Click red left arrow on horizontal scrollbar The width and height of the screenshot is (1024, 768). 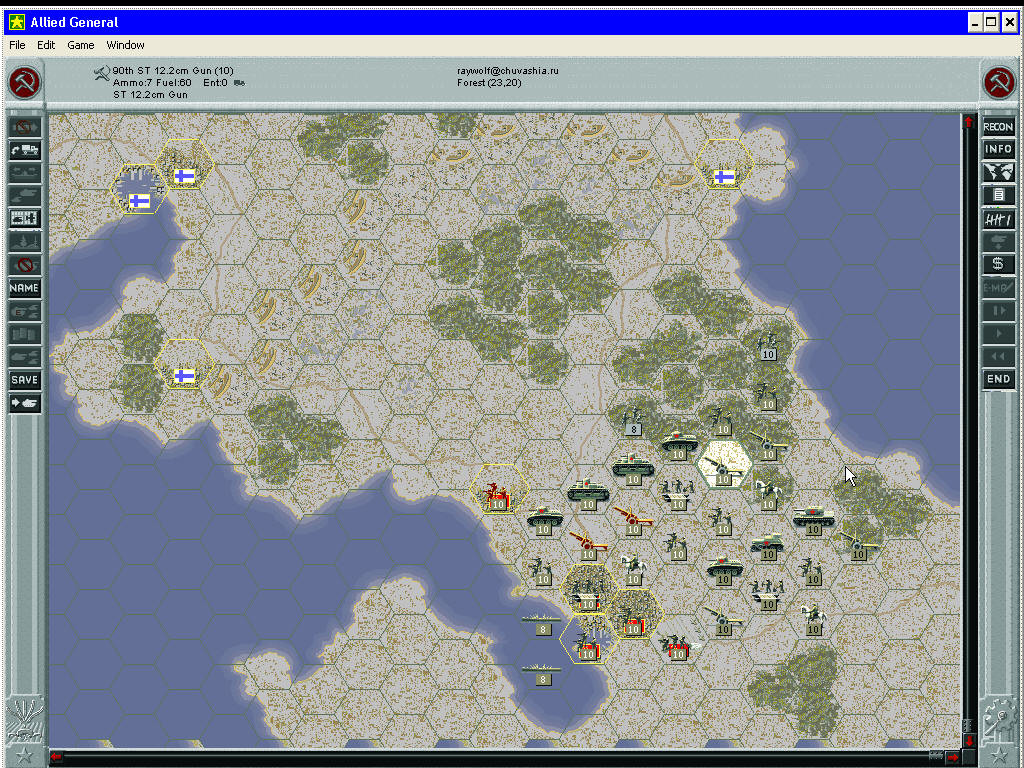click(56, 757)
